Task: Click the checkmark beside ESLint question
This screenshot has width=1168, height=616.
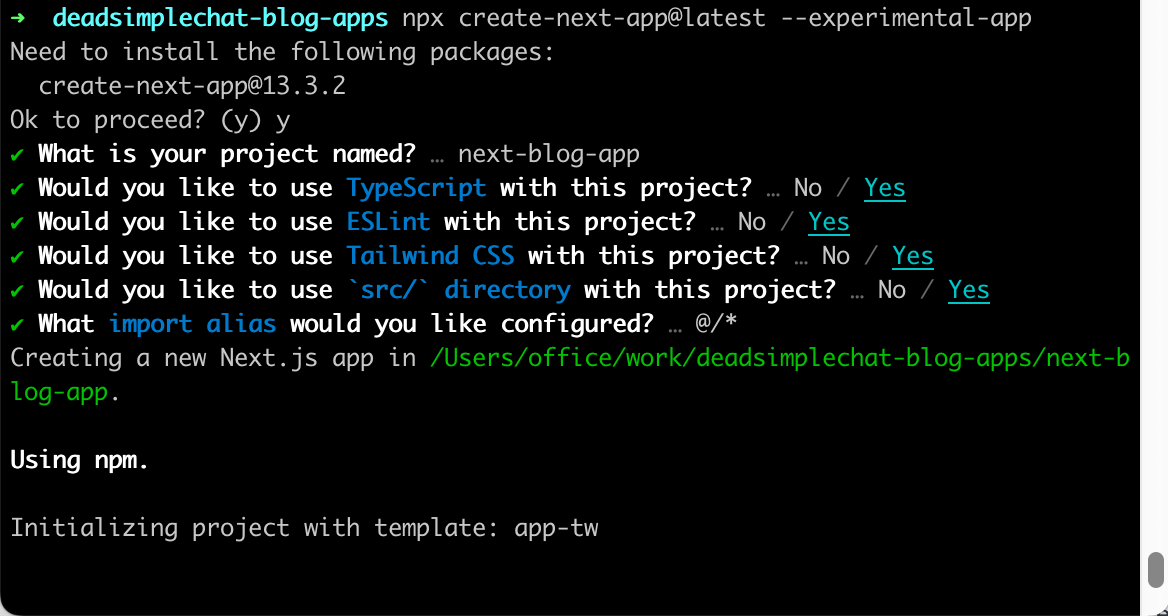Action: coord(18,223)
